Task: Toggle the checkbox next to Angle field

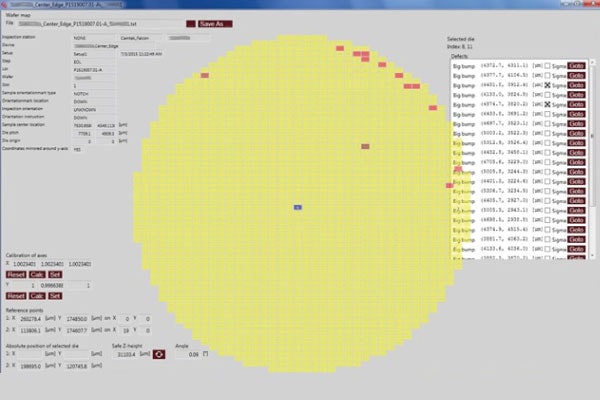Action: click(x=206, y=353)
